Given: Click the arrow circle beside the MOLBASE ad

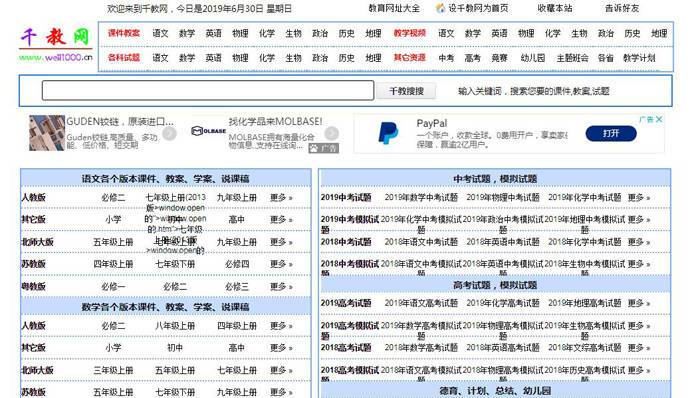Looking at the screenshot, I should click(331, 133).
